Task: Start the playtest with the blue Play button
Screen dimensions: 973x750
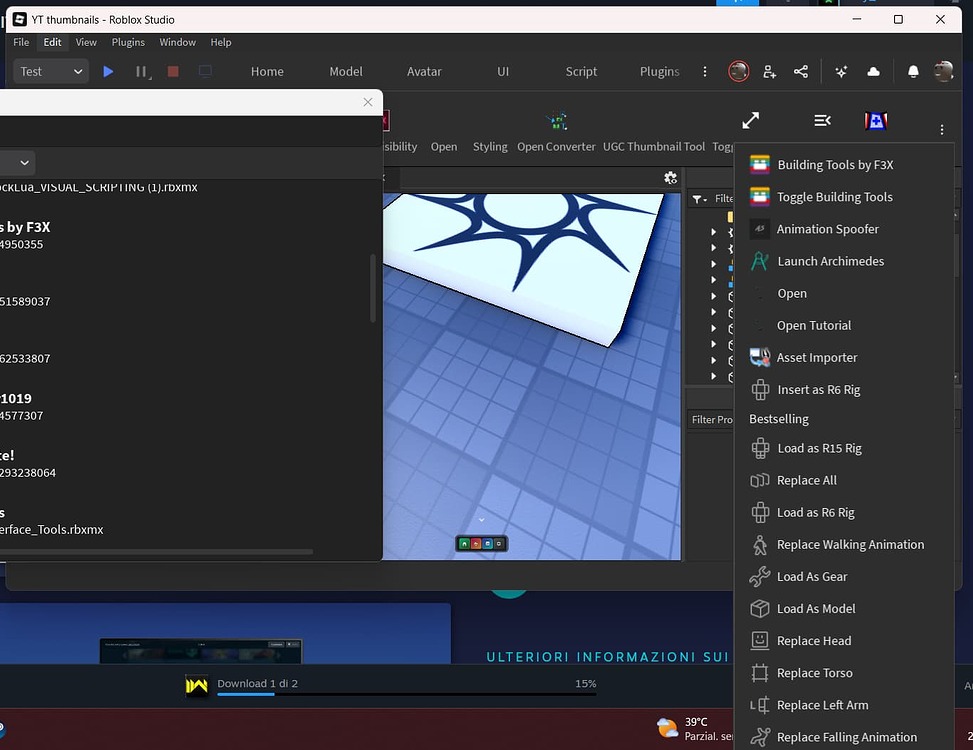Action: coord(108,71)
